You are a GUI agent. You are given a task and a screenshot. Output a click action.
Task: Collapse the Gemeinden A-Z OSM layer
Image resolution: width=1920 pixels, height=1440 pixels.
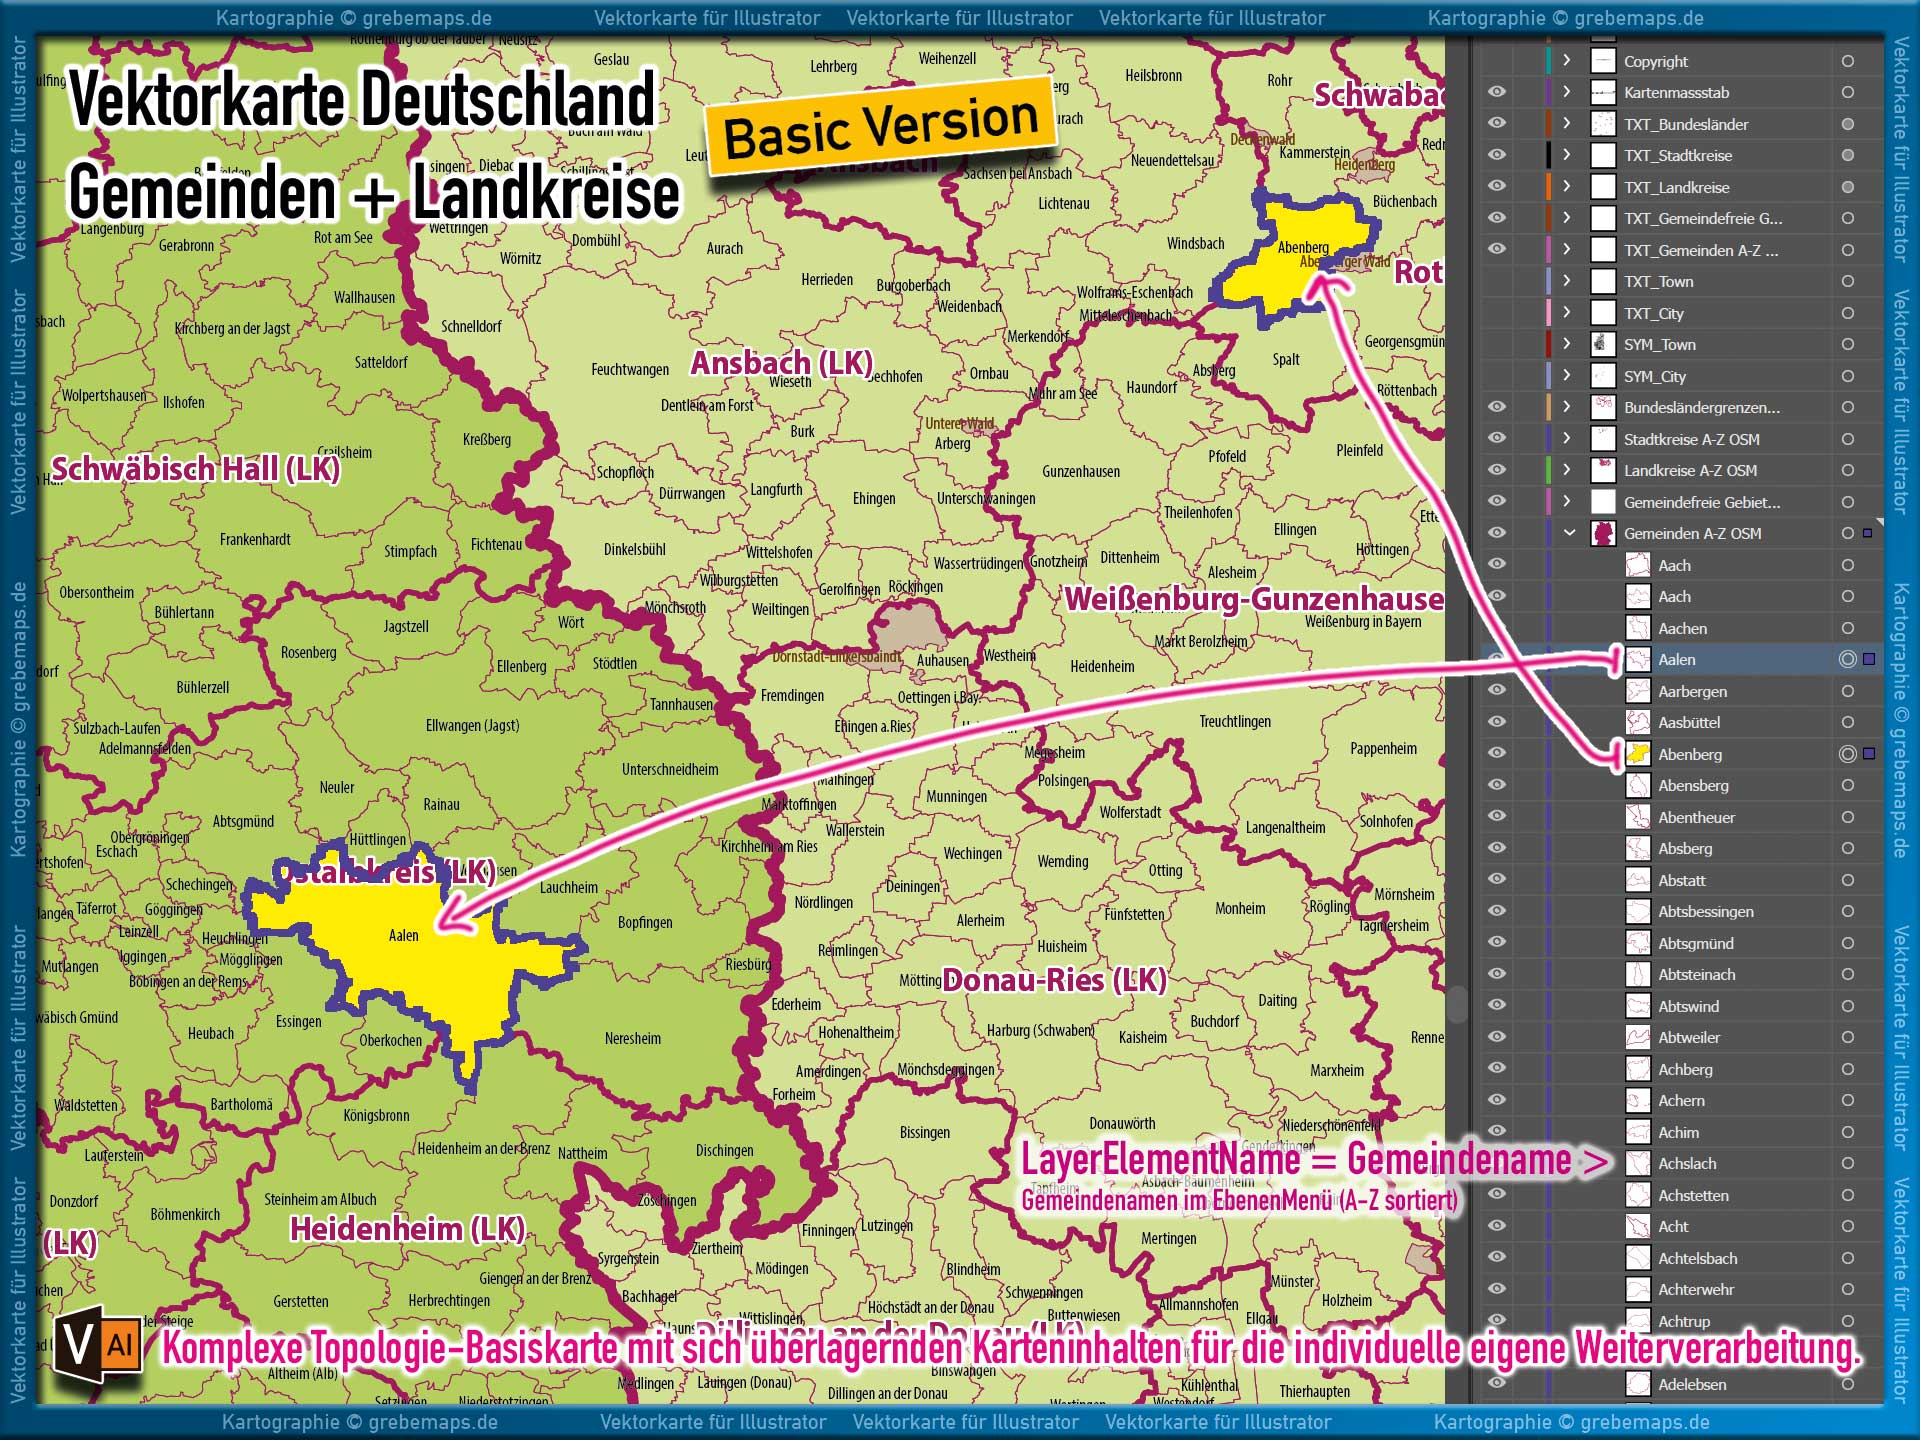point(1569,533)
